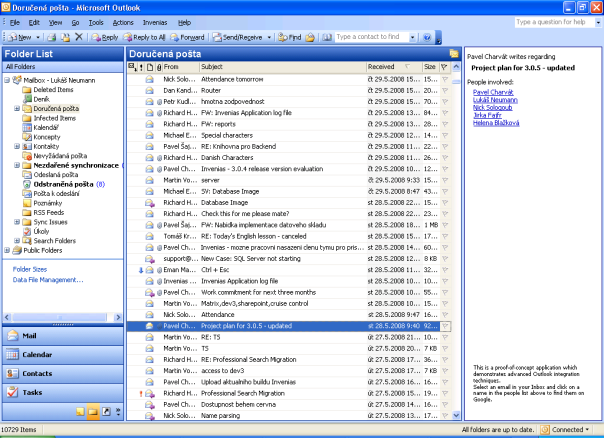Open the Mail pane

pos(63,336)
